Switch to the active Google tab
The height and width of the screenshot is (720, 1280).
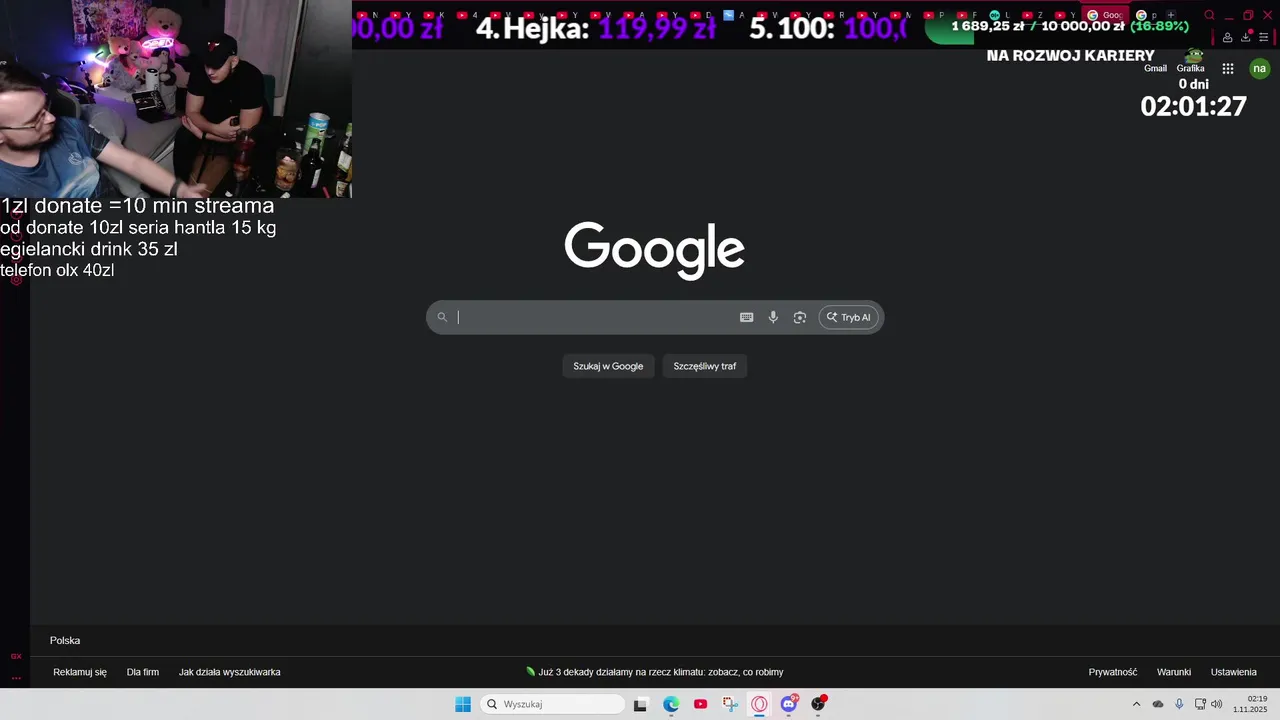[x=1105, y=15]
